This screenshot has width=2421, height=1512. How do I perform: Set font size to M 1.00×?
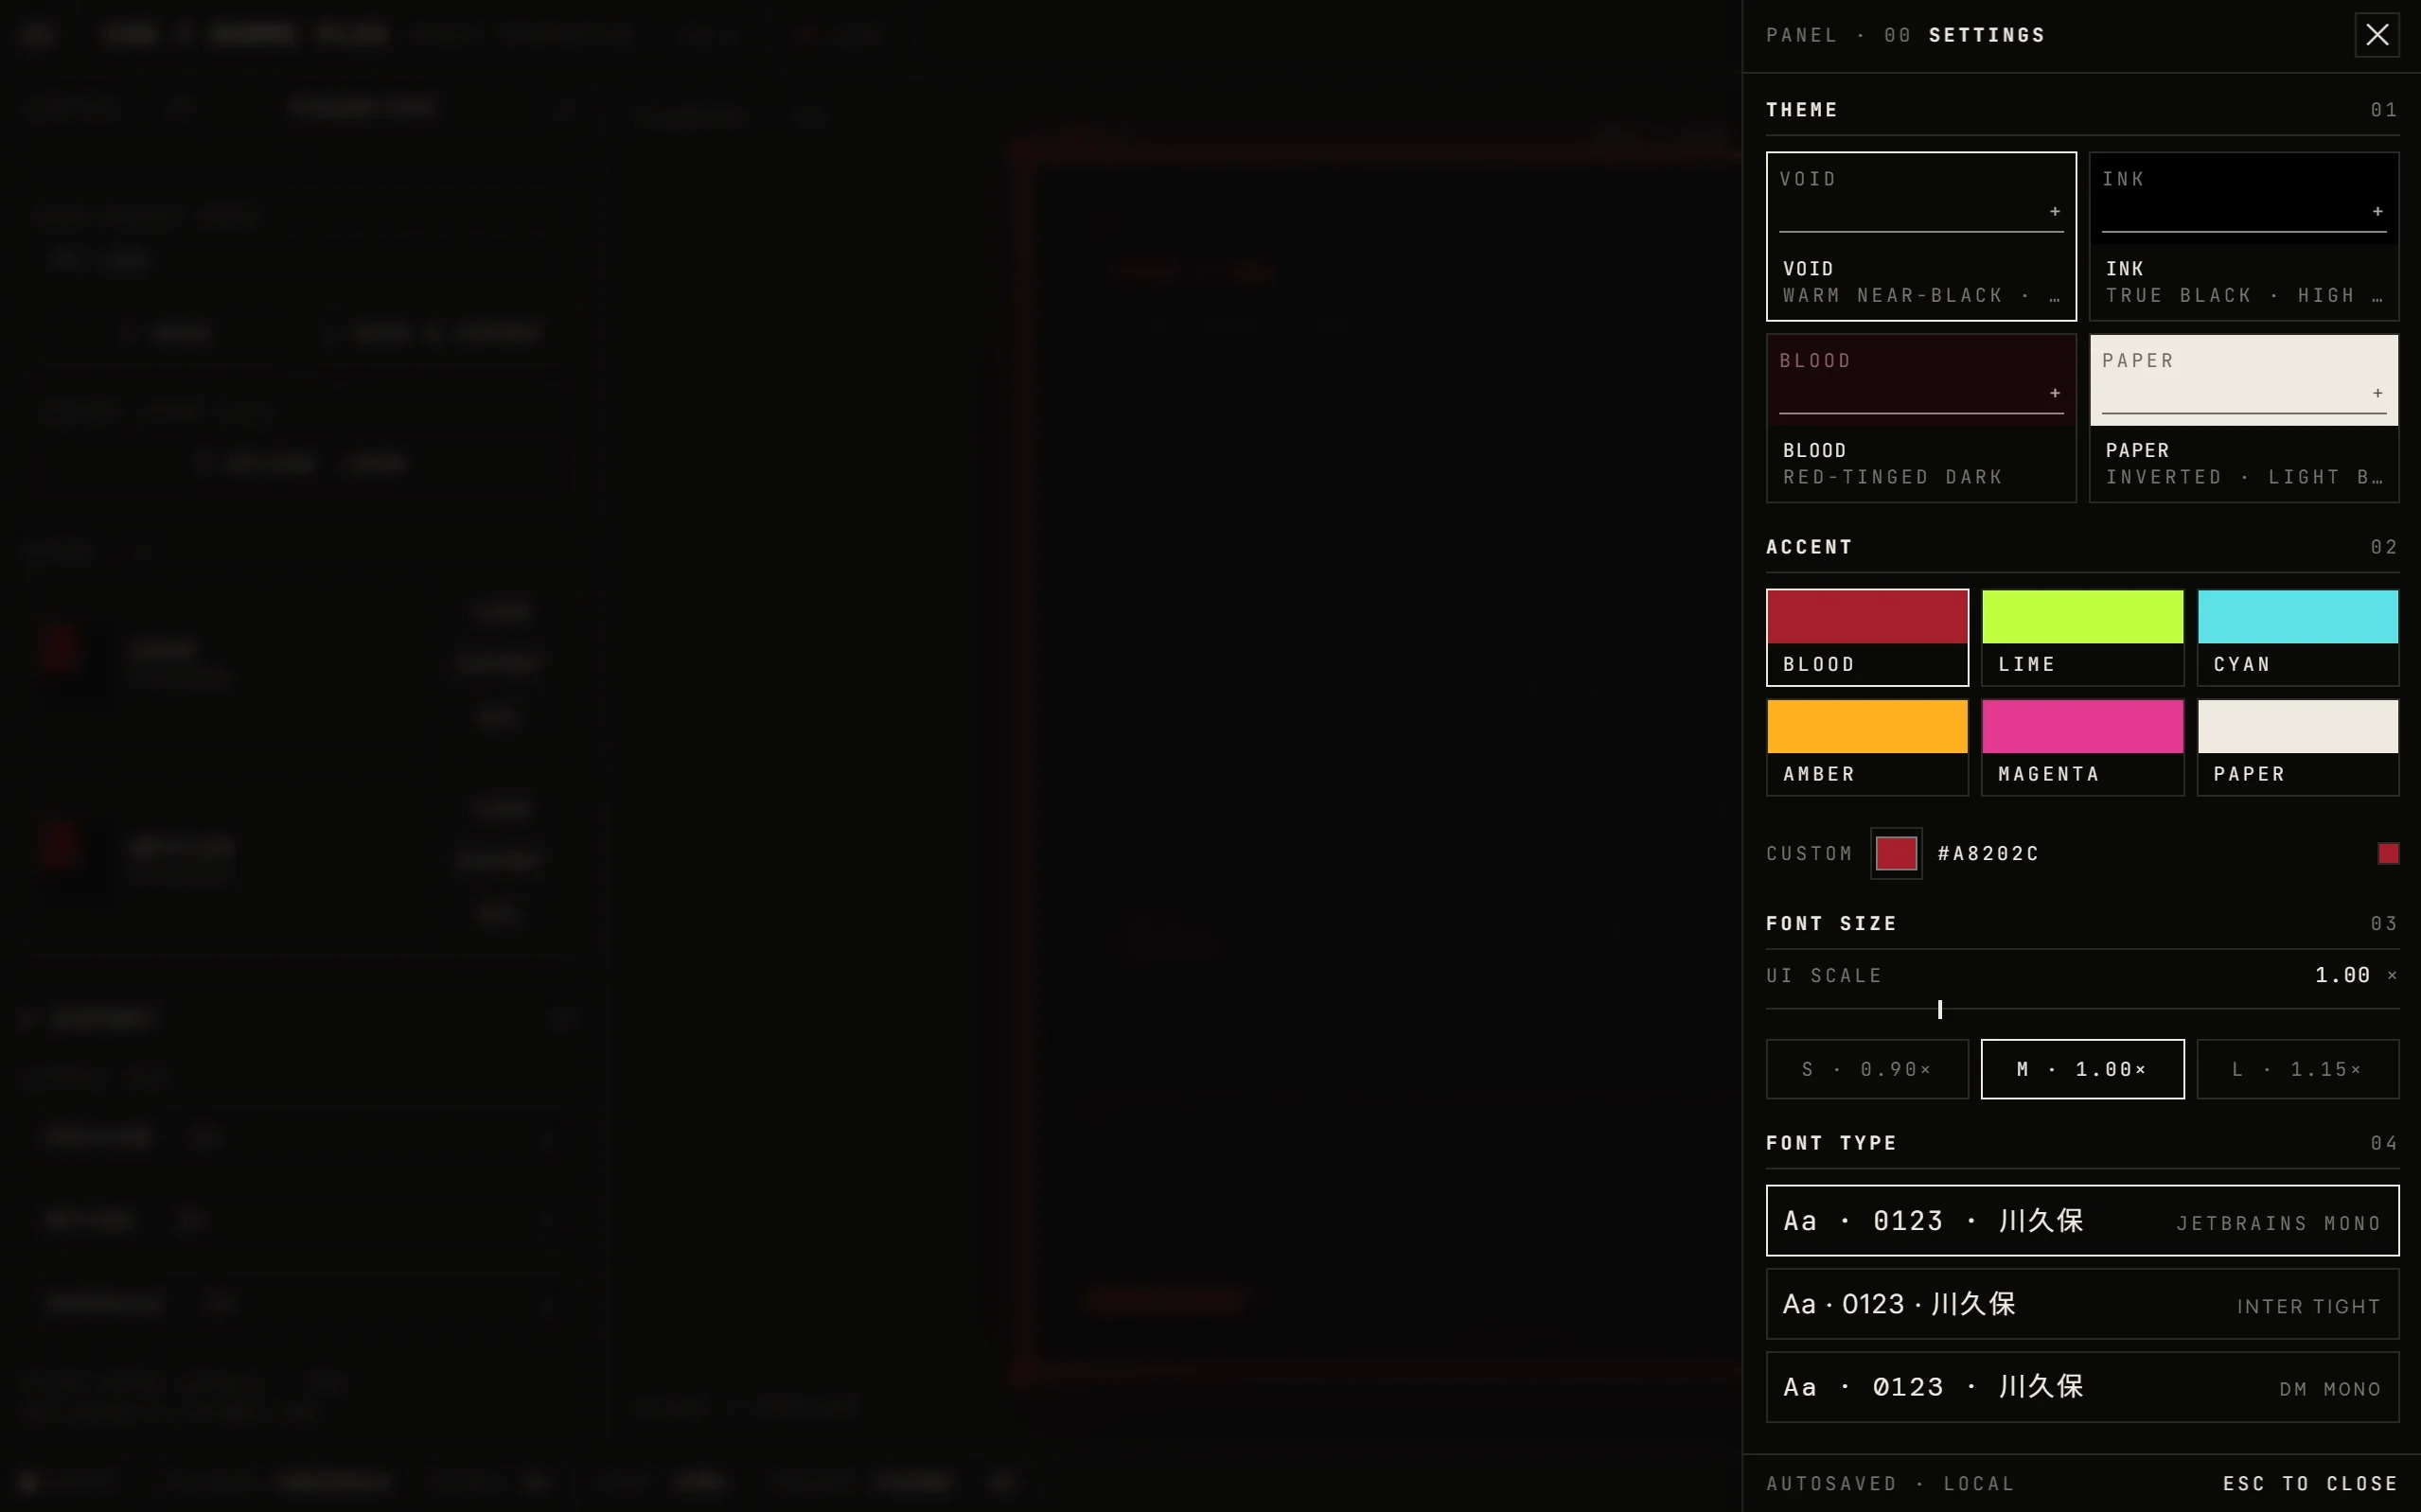pyautogui.click(x=2082, y=1070)
